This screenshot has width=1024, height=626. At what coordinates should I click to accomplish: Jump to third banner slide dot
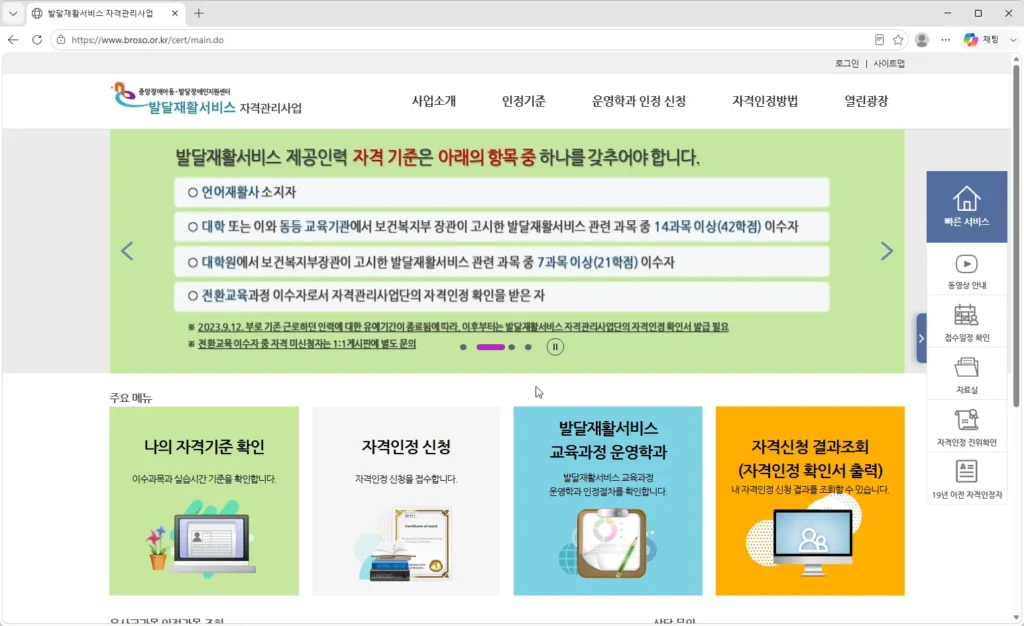coord(511,347)
